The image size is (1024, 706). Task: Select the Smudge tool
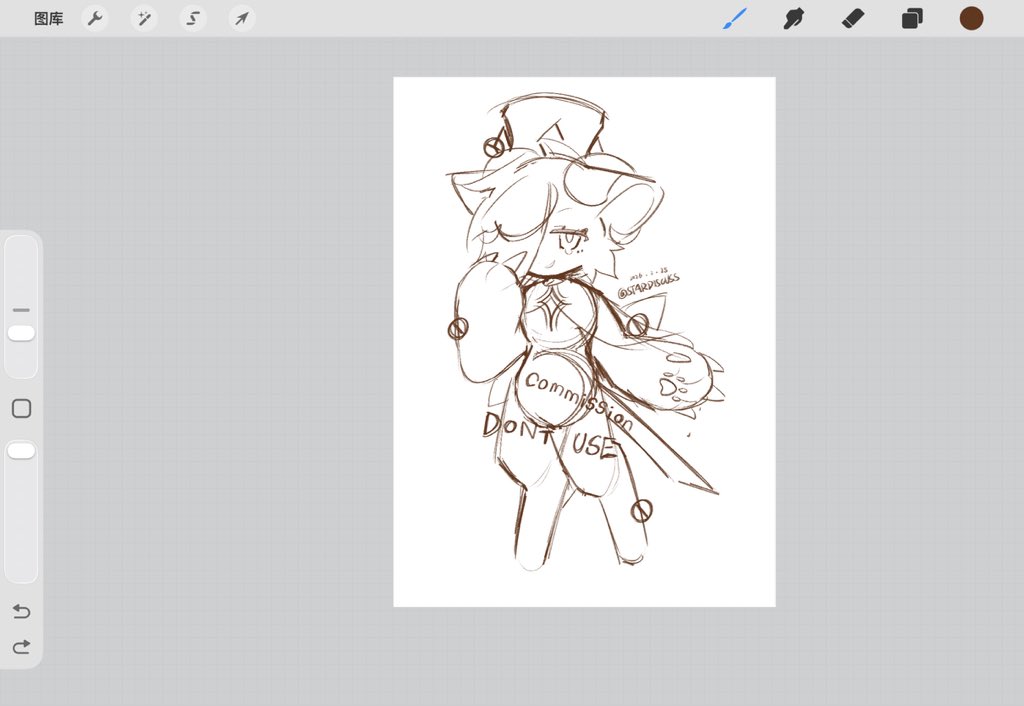[x=793, y=19]
